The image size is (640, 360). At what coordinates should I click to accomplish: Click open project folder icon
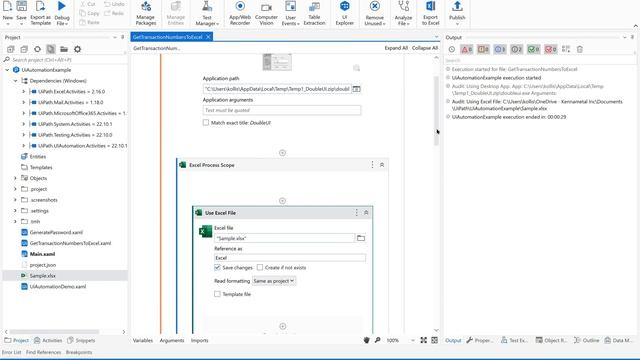pos(64,49)
